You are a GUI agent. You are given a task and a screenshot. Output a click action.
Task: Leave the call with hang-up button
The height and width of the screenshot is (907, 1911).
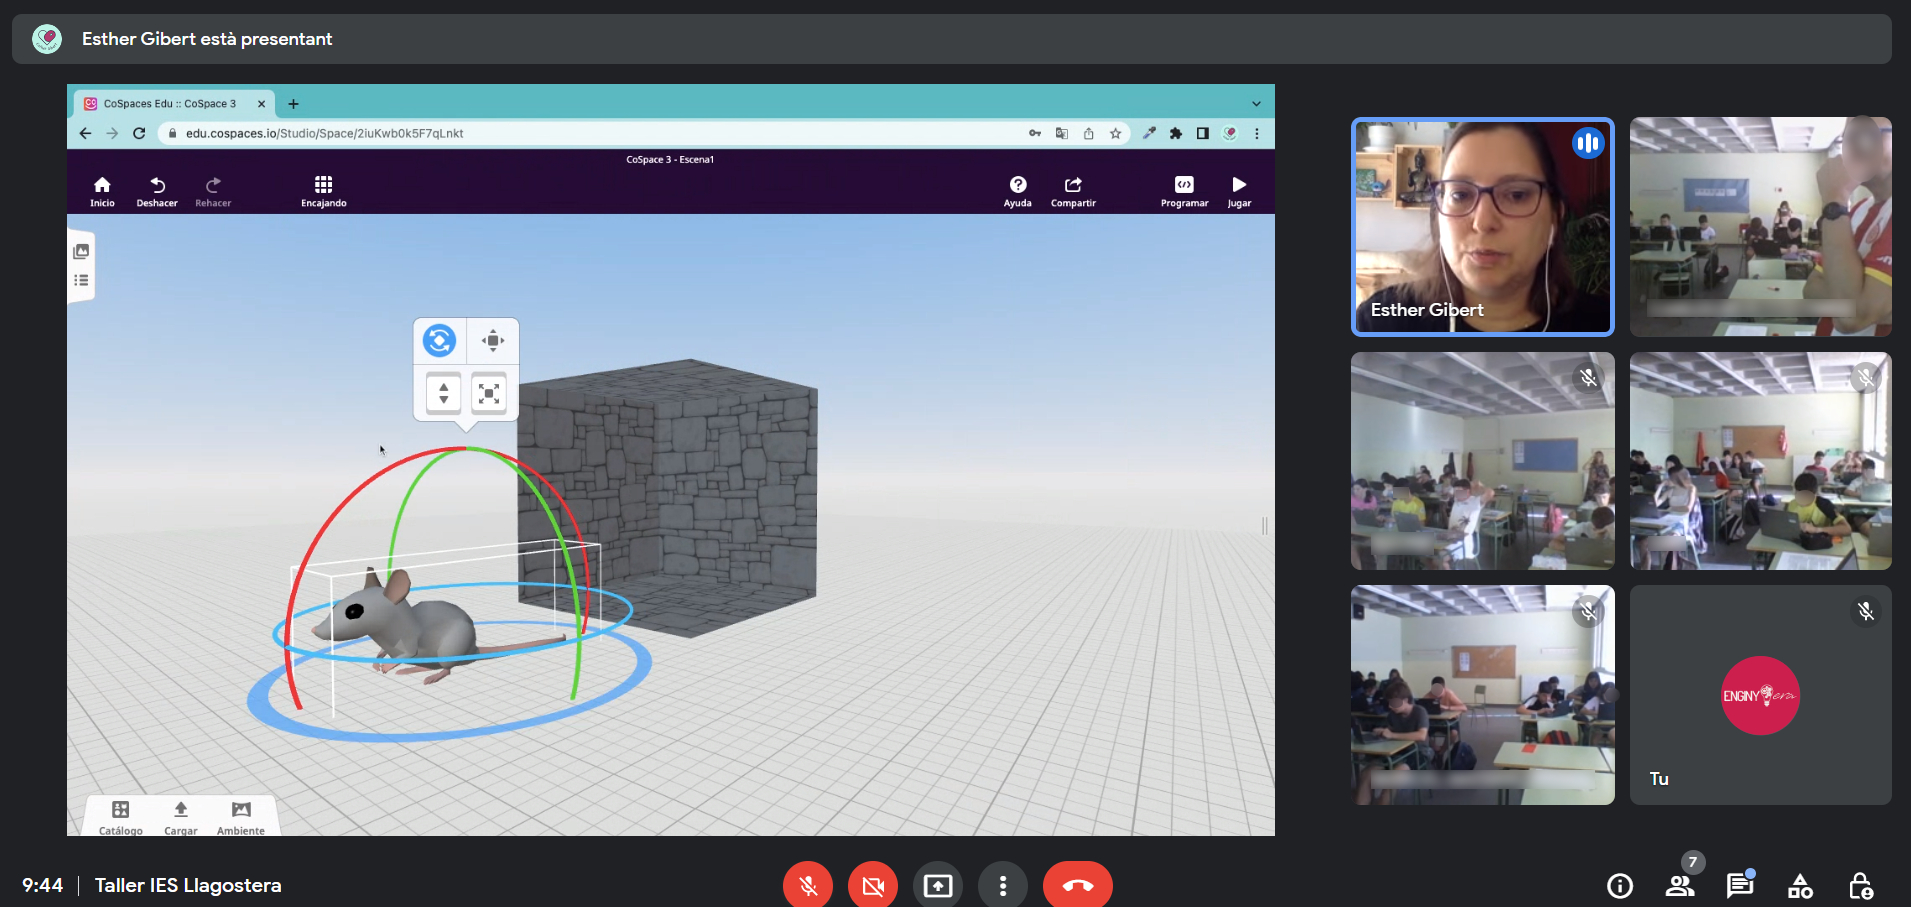(1078, 885)
